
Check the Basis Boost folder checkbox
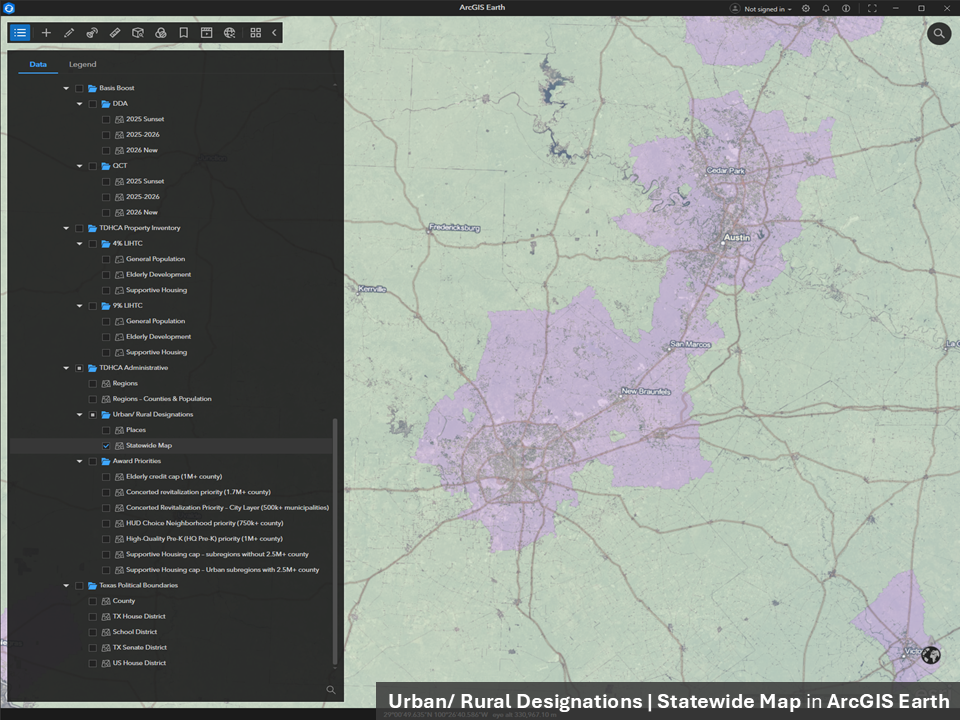pyautogui.click(x=79, y=88)
